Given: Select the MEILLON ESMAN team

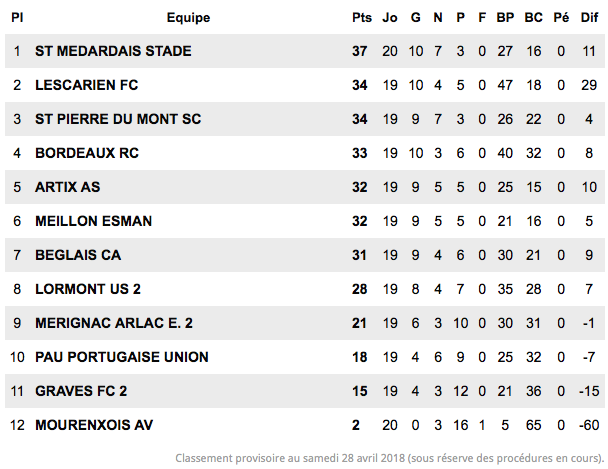Looking at the screenshot, I should tap(93, 221).
